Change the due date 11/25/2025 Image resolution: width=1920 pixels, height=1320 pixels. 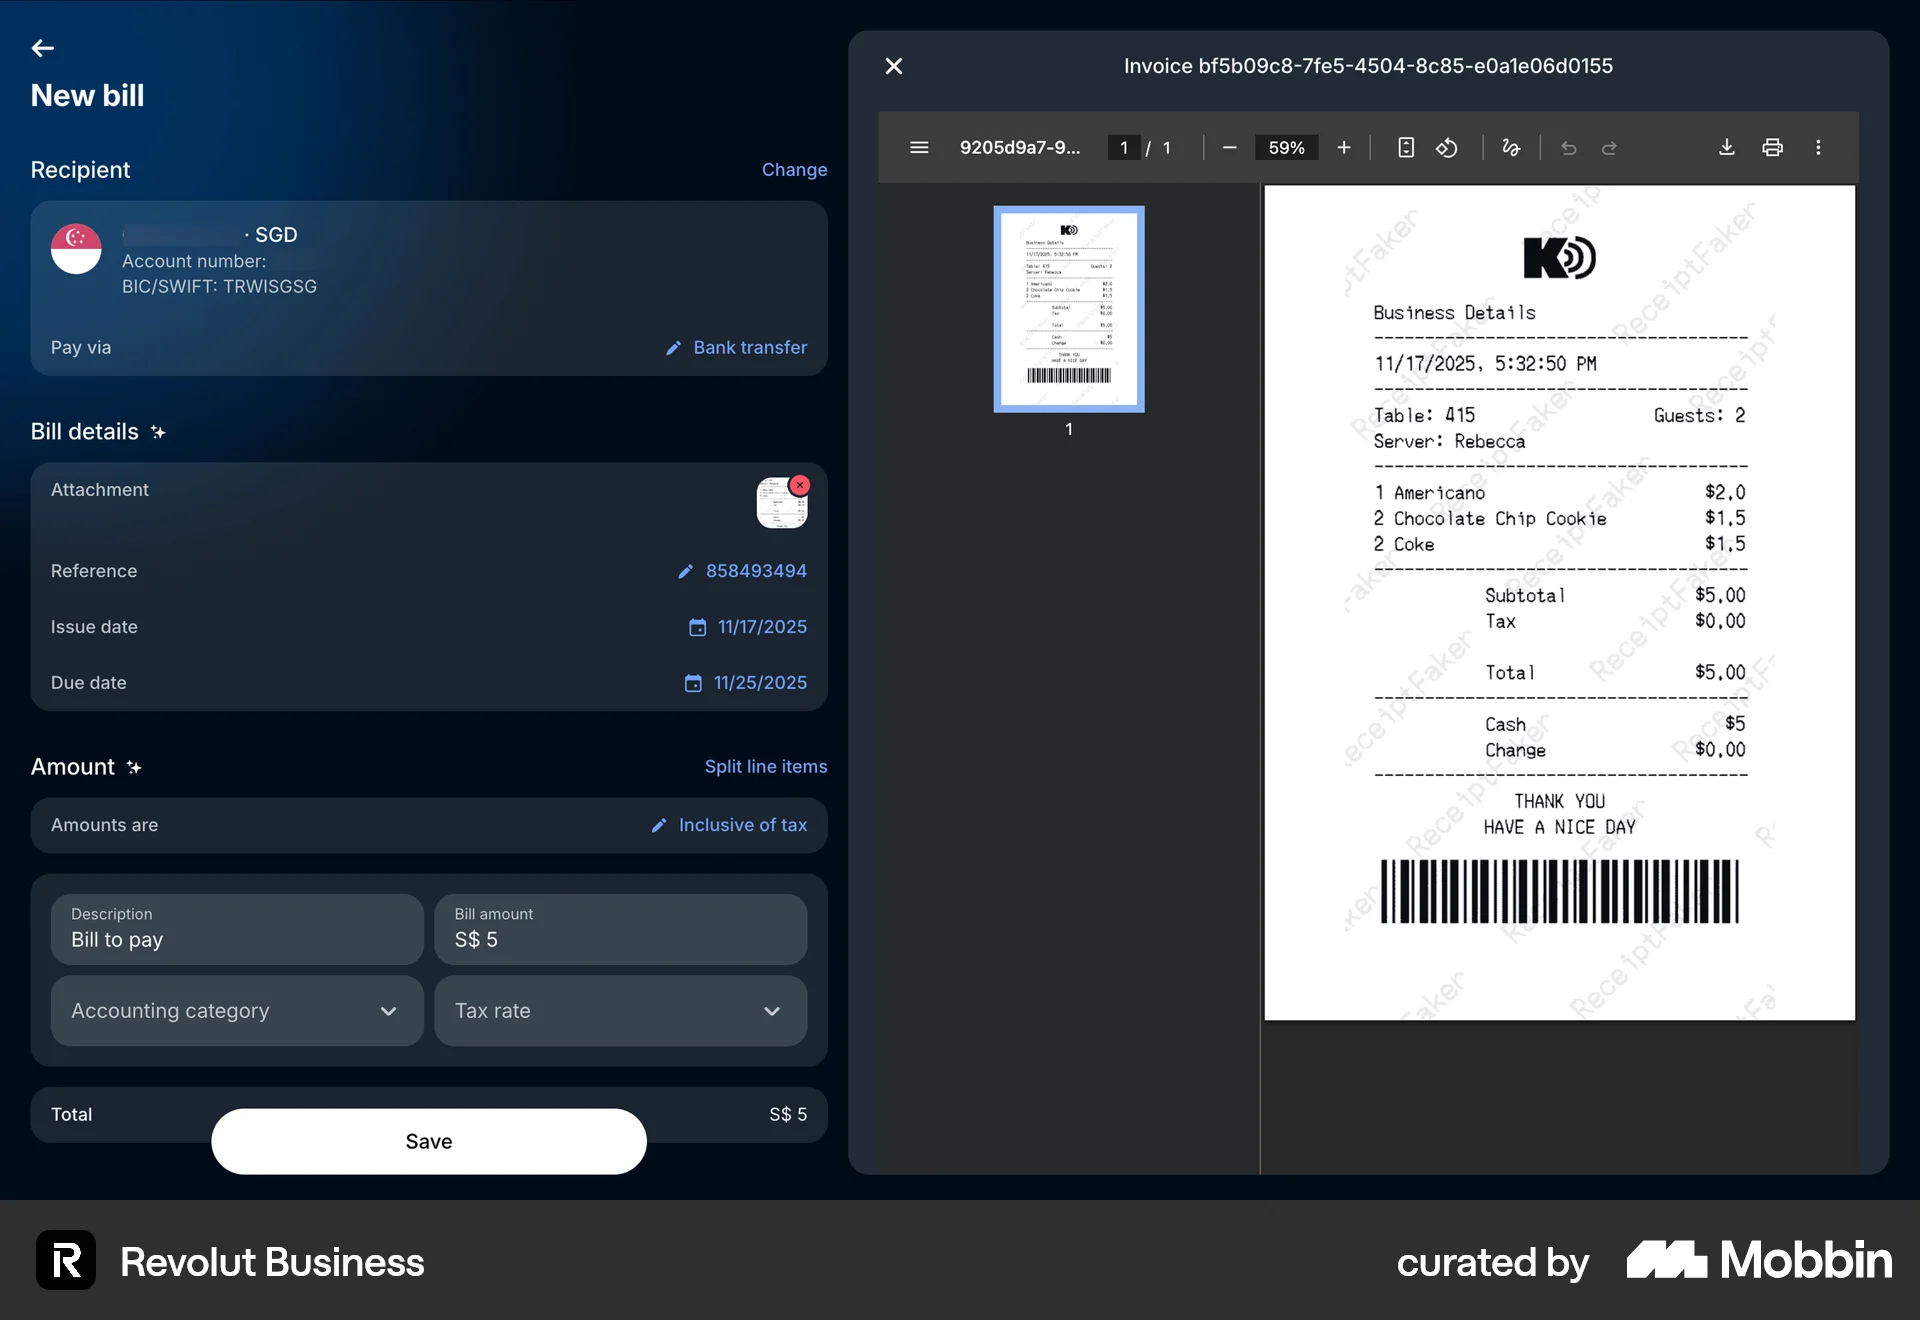click(760, 683)
